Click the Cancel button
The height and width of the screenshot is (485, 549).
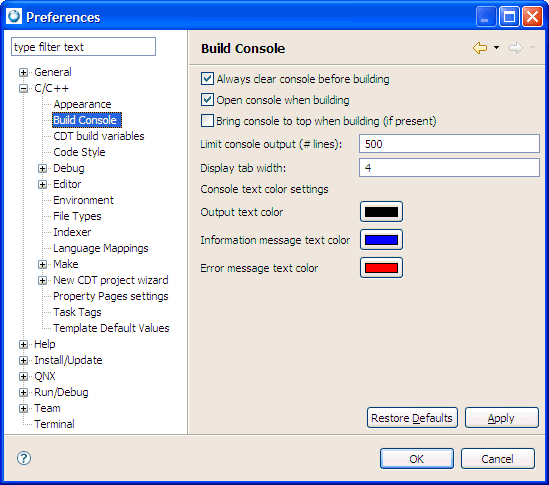[498, 458]
